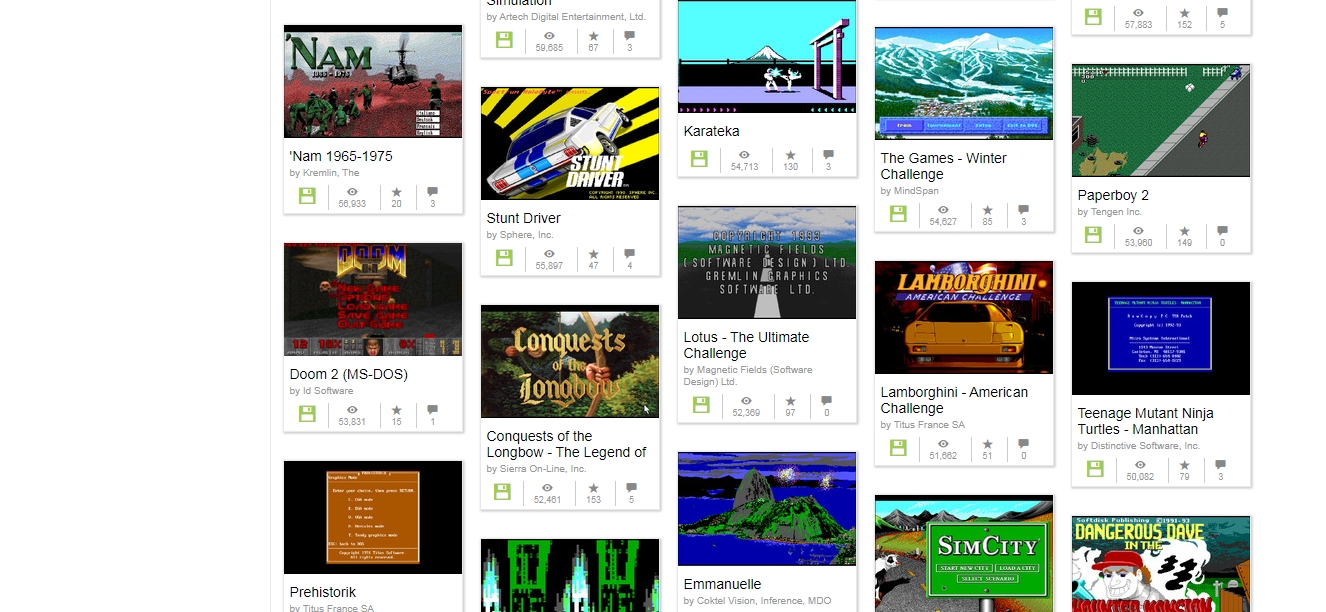Viewport: 1326px width, 612px height.
Task: Click the star icon on Teenage Mutant Ninja Turtles card
Action: pos(1184,464)
